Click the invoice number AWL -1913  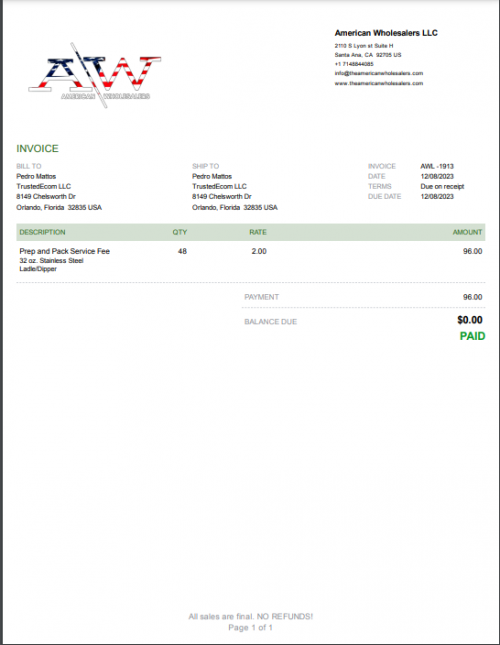437,166
